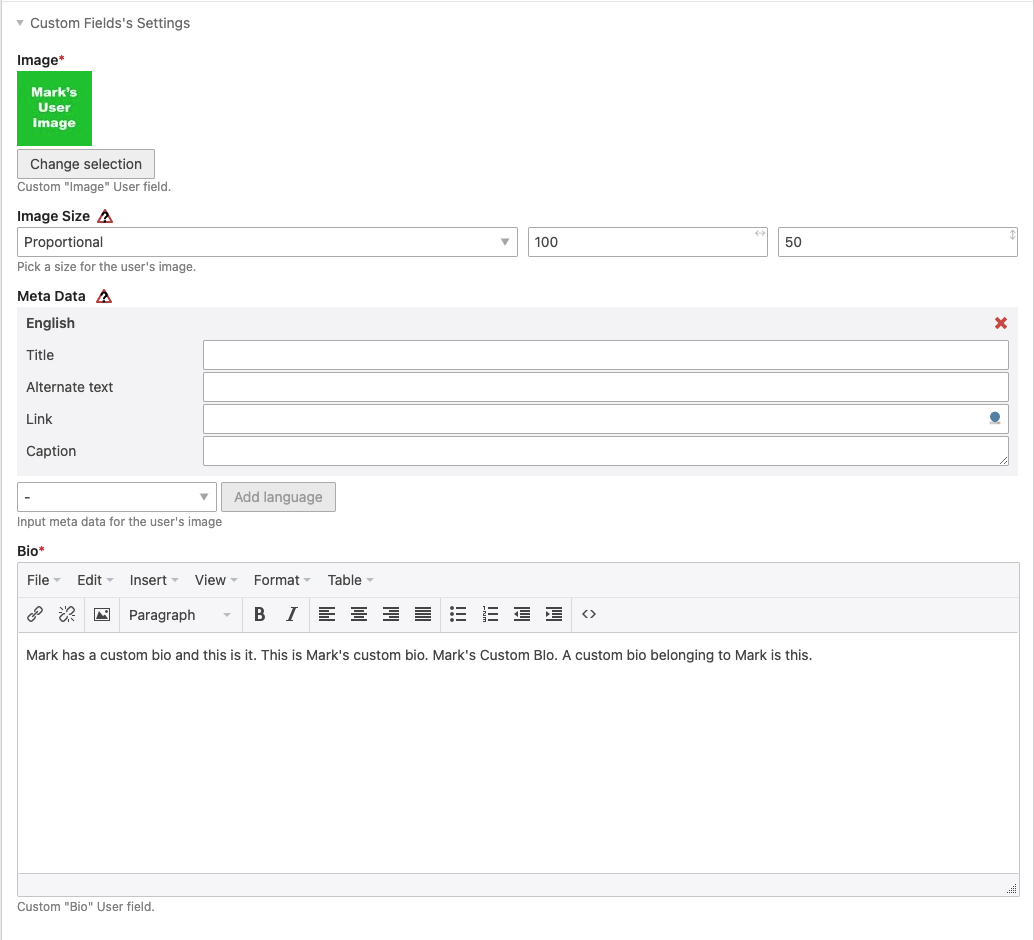Click the 'Pick a size for the user's image.' hint
This screenshot has height=940, width=1034.
106,266
